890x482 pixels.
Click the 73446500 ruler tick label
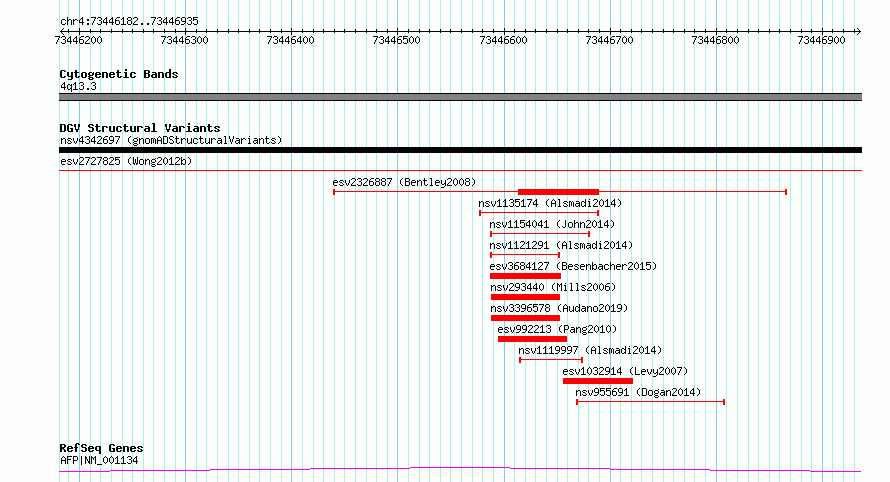(396, 40)
